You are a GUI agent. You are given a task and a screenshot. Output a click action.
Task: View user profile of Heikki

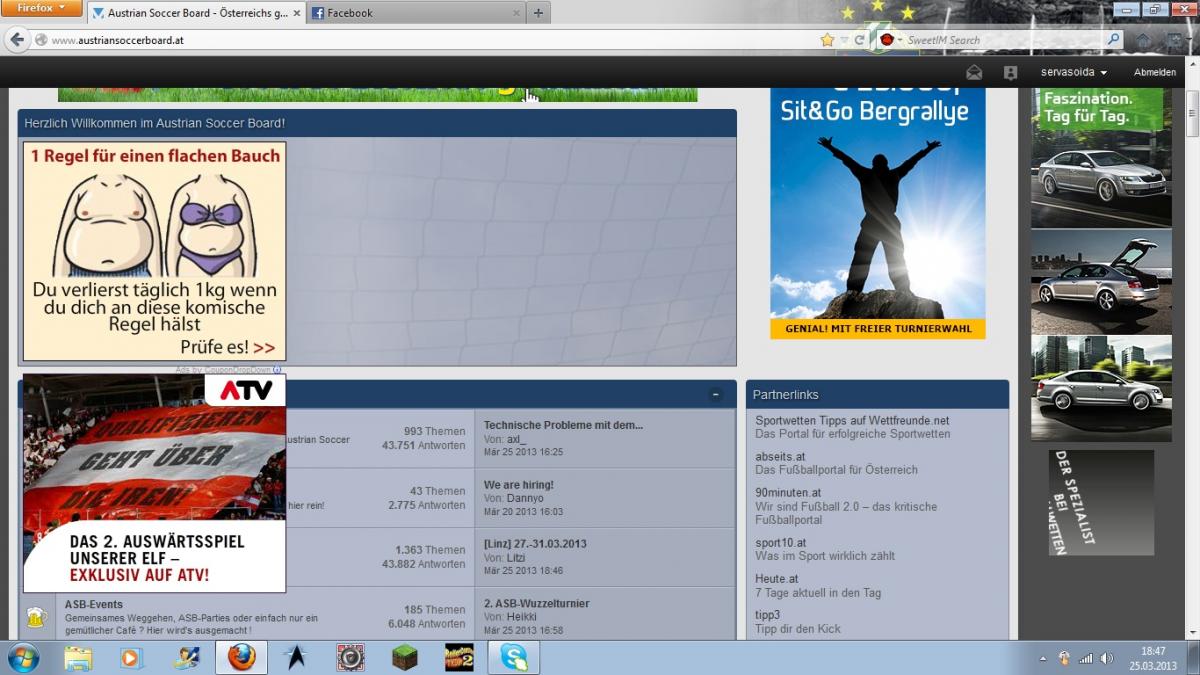point(522,617)
